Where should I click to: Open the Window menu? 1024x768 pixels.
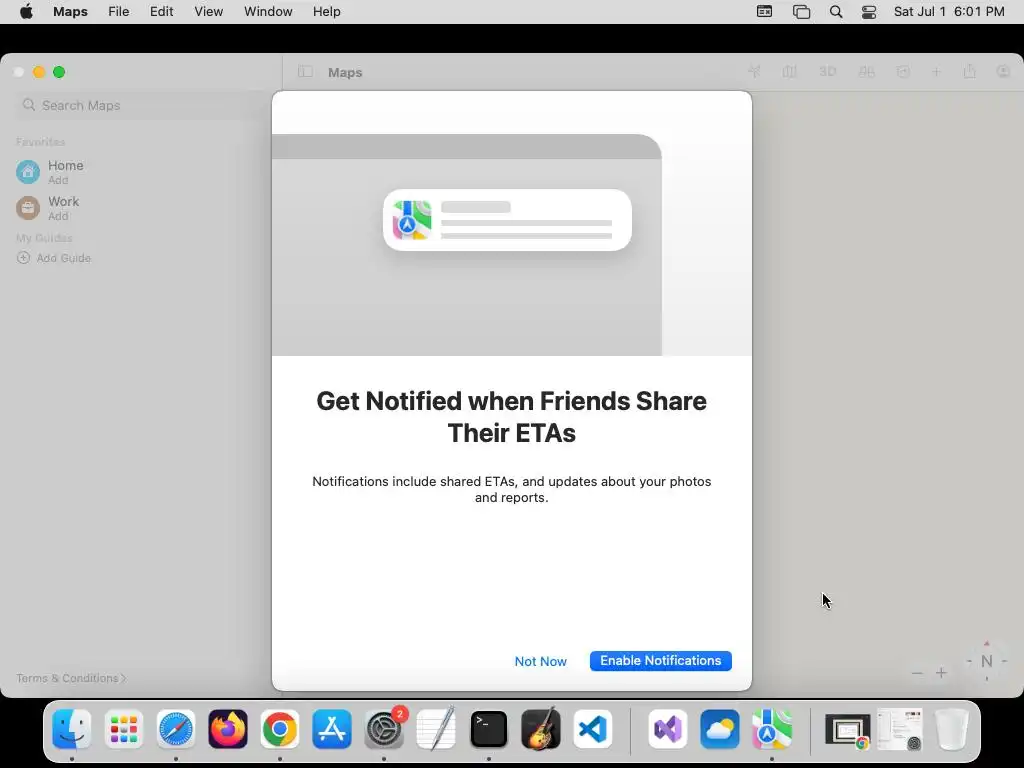[268, 12]
